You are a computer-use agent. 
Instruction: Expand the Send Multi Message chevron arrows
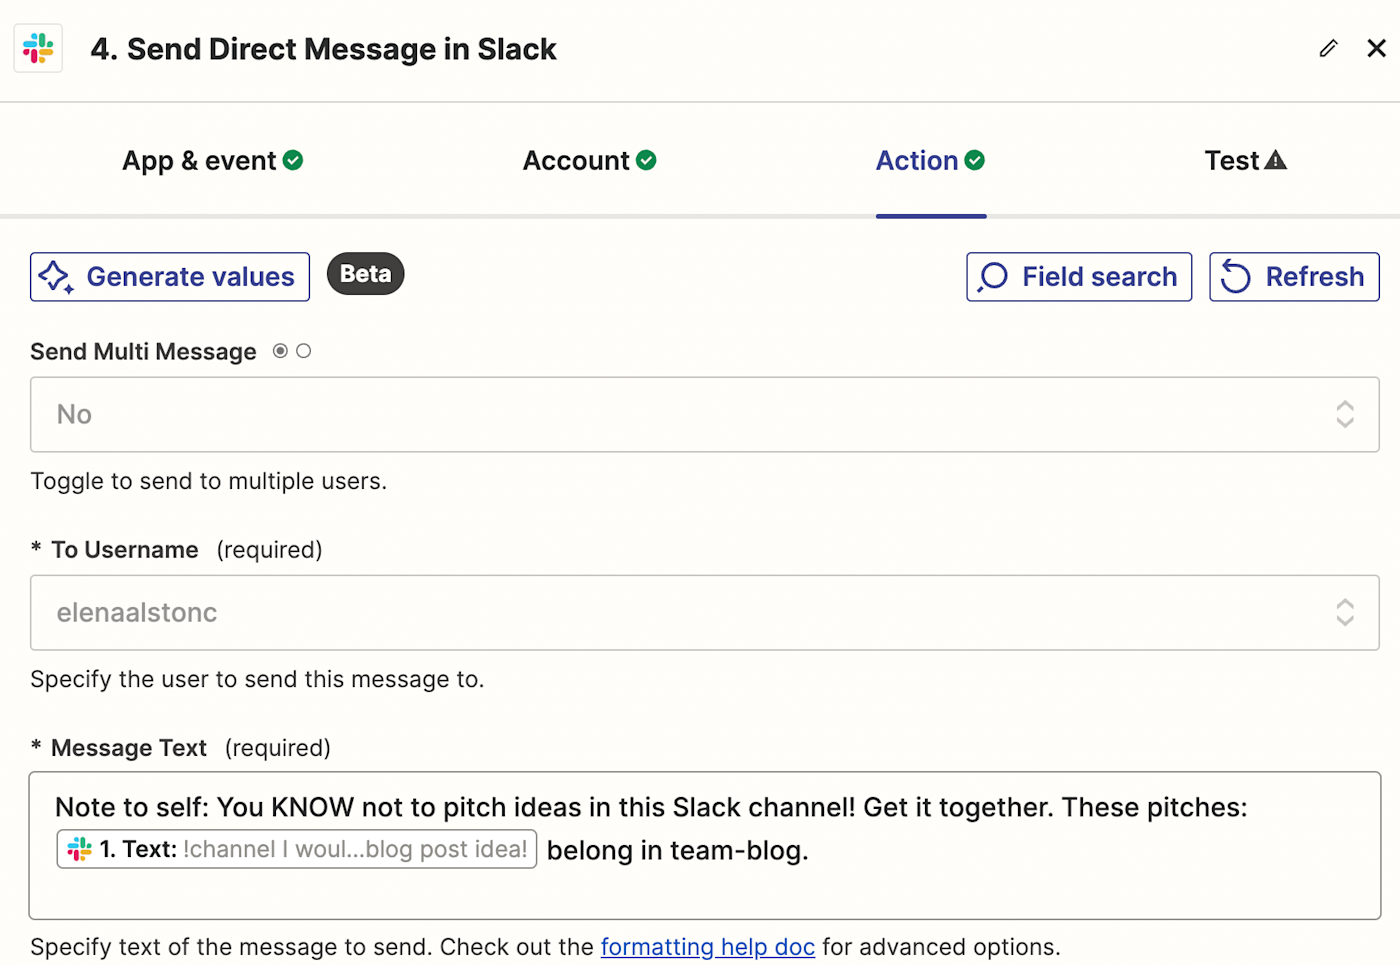tap(1345, 414)
